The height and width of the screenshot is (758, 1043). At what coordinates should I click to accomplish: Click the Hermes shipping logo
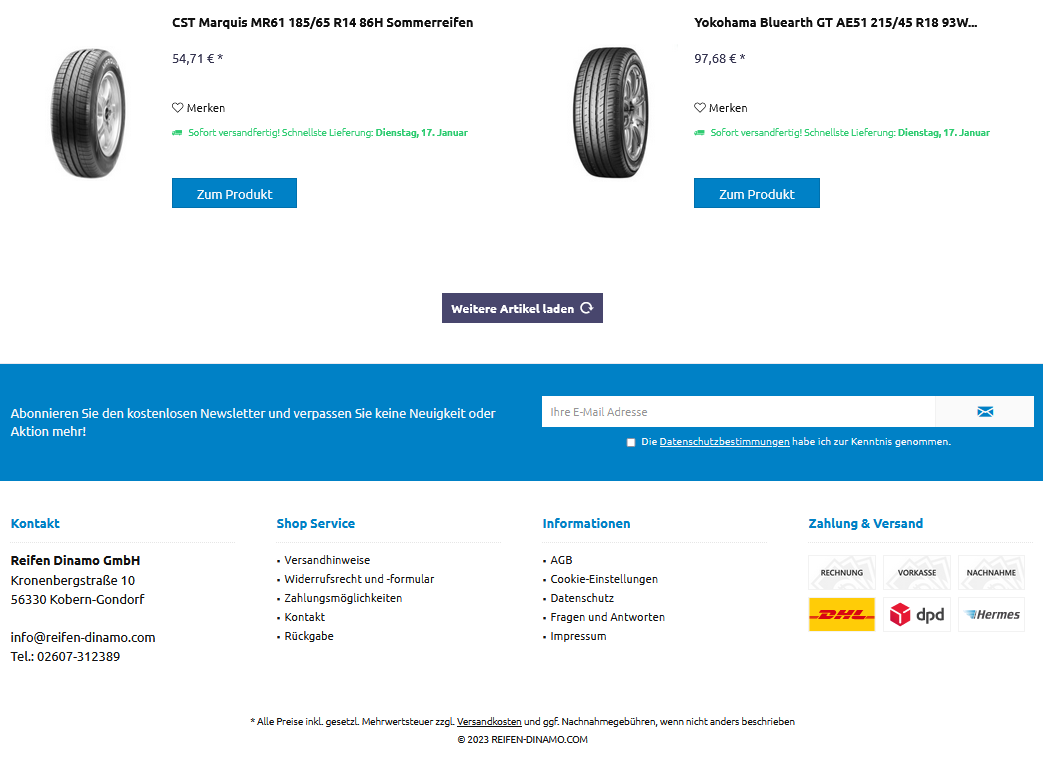click(x=991, y=614)
